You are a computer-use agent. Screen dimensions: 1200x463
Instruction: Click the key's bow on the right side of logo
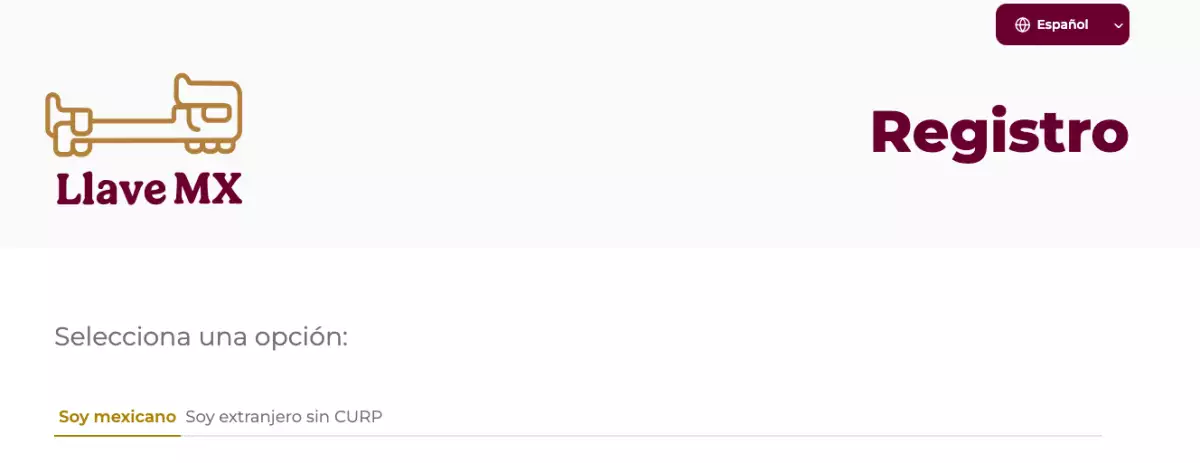(x=208, y=108)
